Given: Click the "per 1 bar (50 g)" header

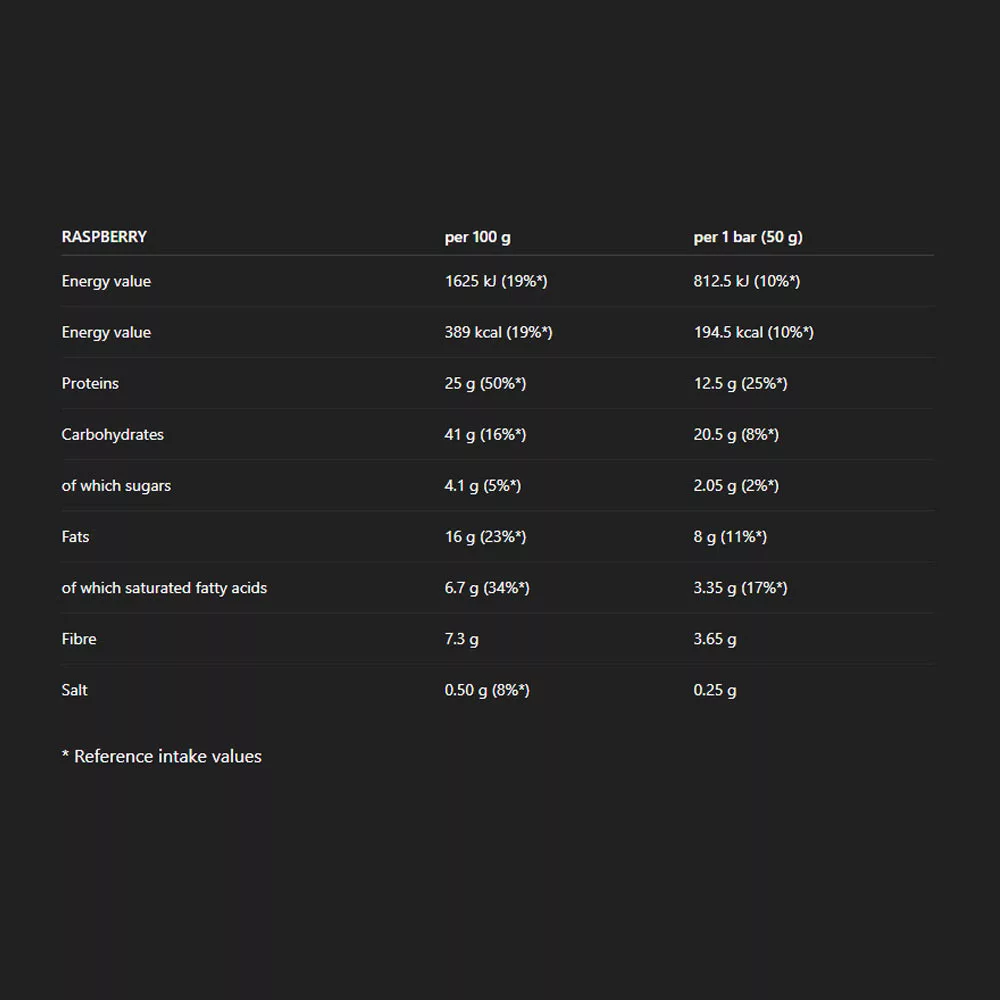Looking at the screenshot, I should point(747,237).
